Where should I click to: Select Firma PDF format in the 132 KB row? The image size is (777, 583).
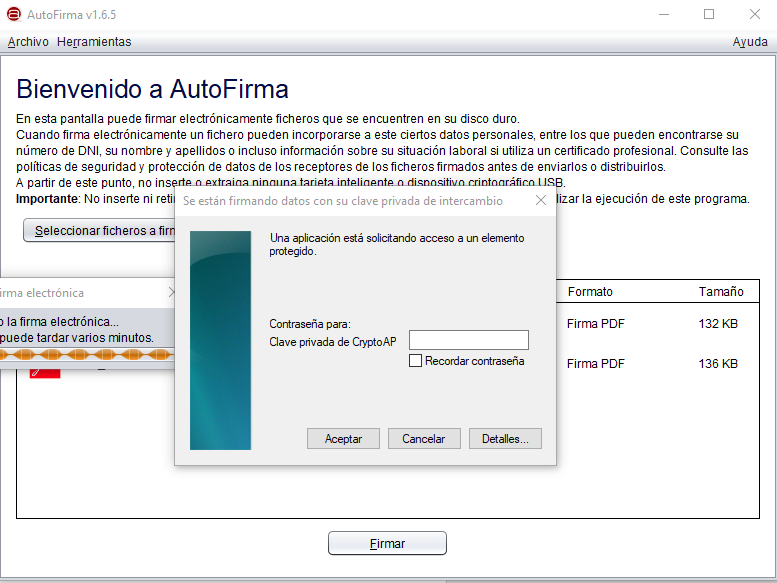[596, 324]
